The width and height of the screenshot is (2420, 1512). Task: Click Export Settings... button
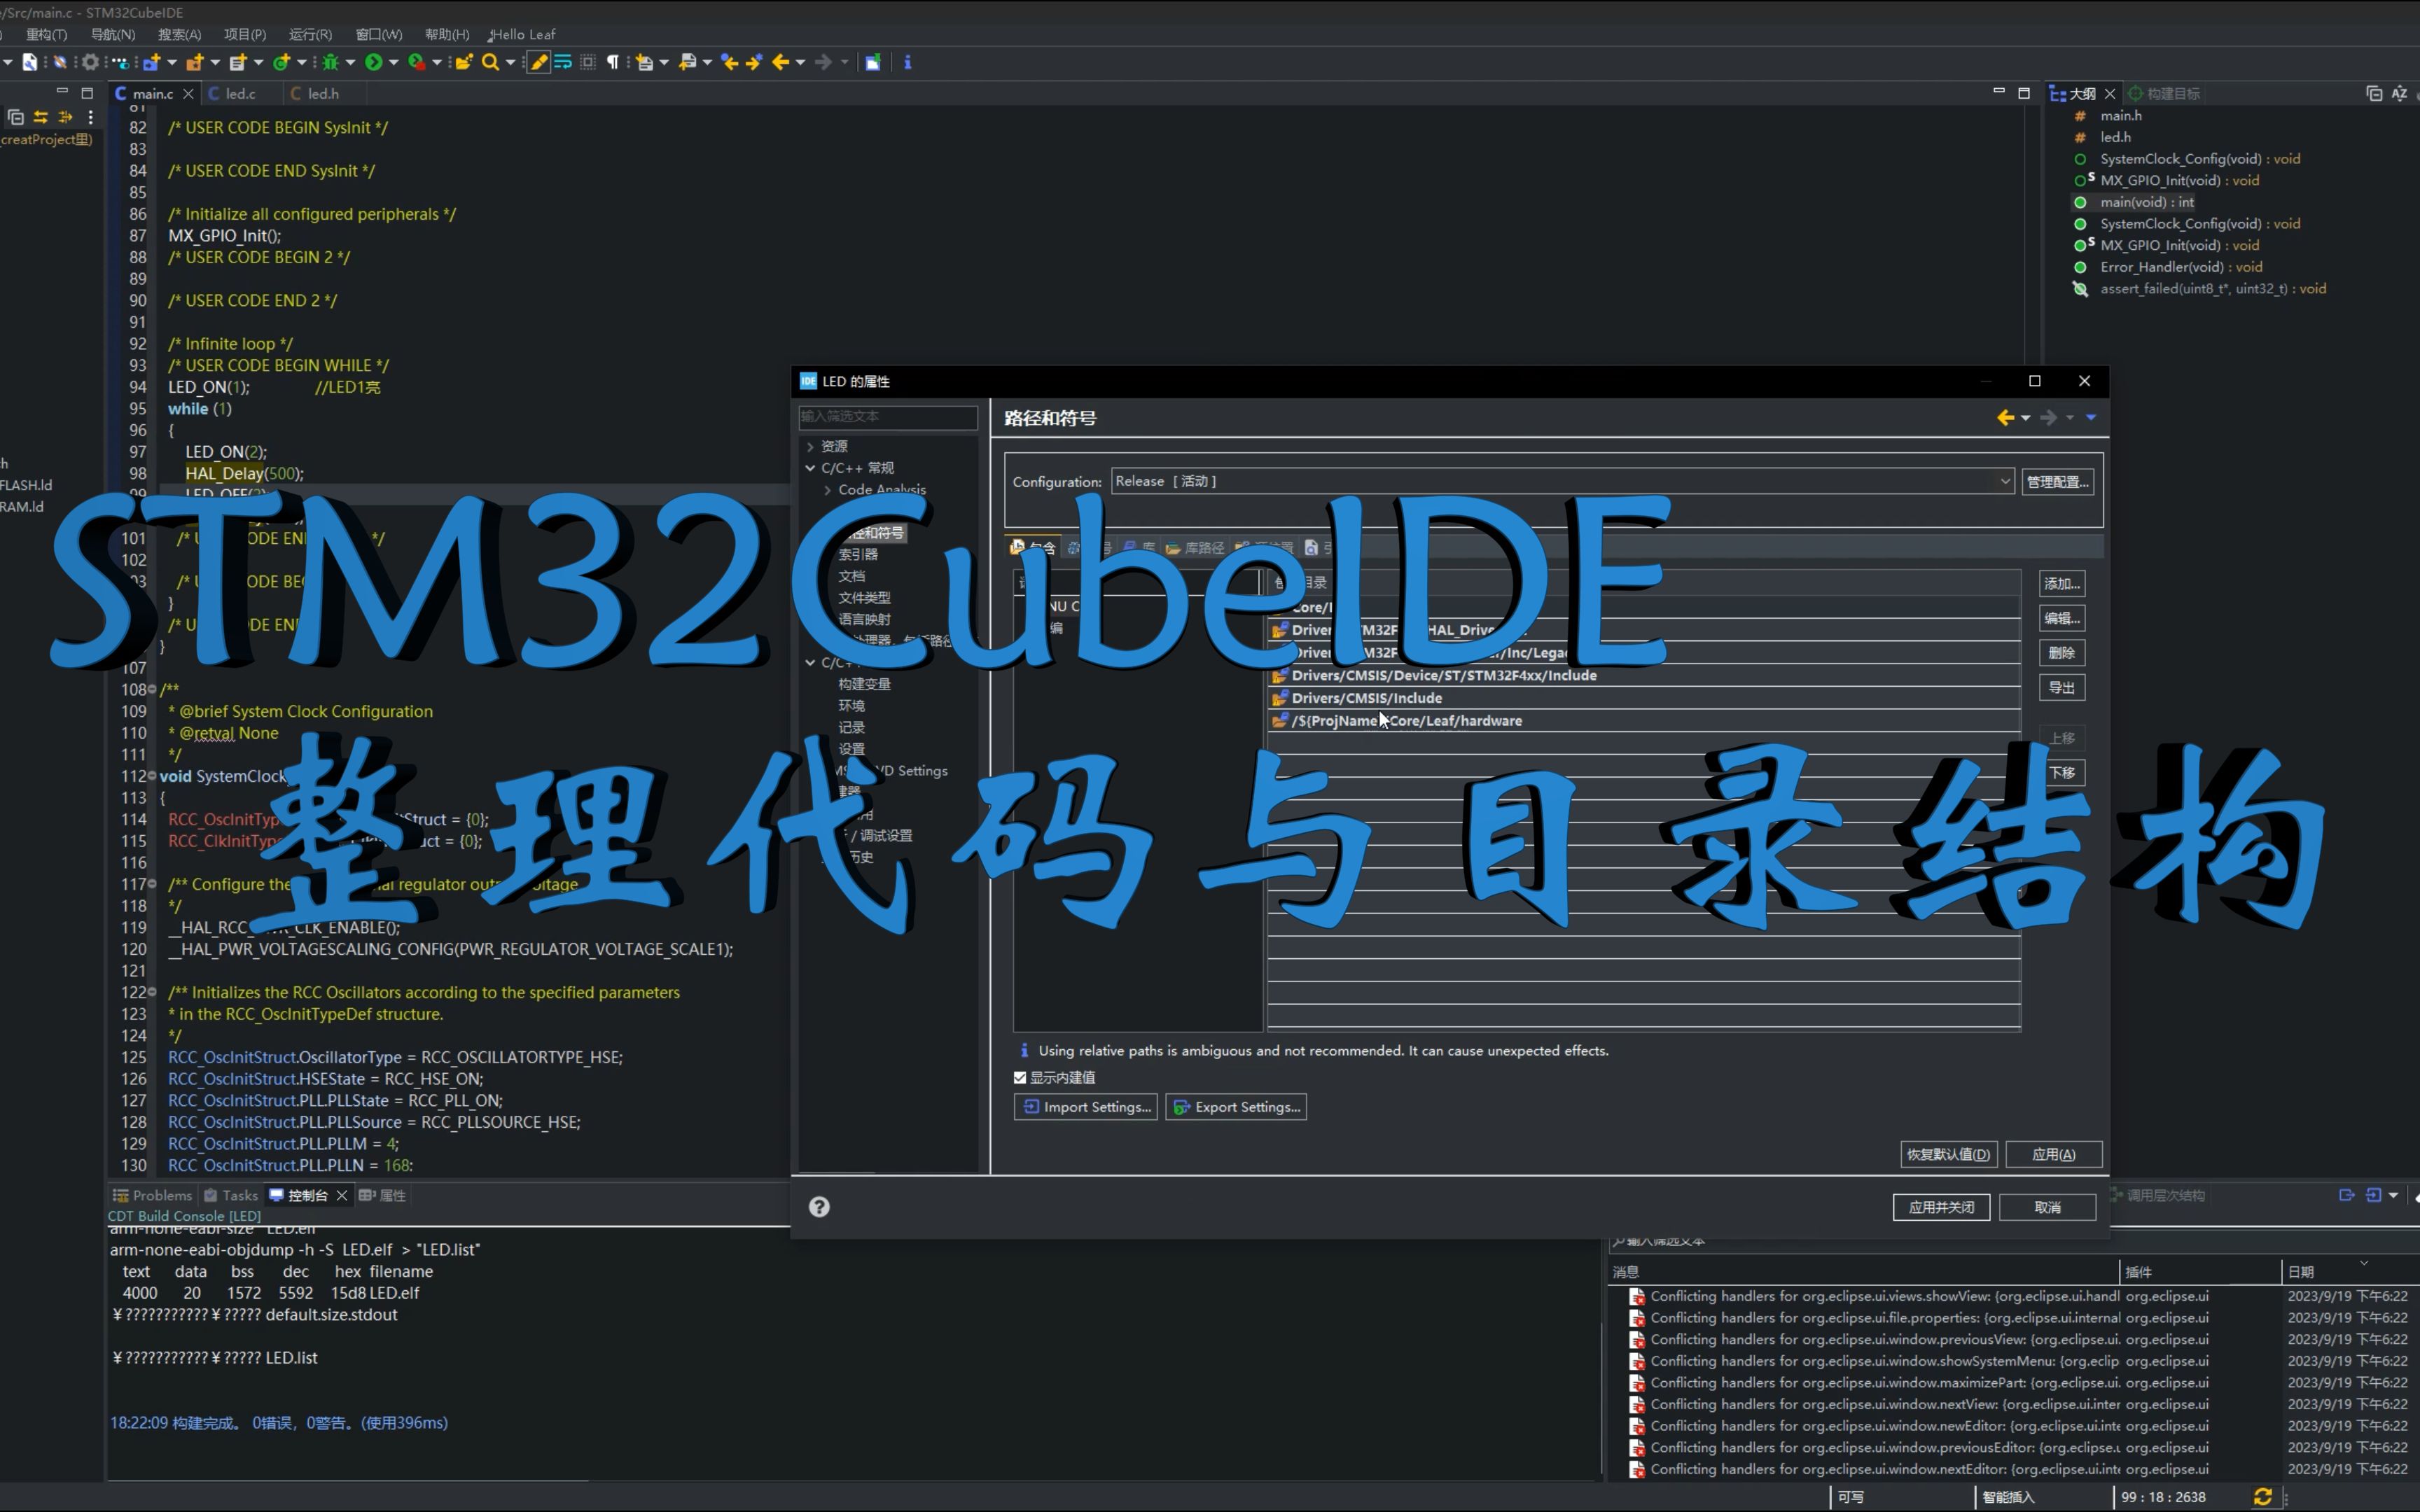(1236, 1107)
